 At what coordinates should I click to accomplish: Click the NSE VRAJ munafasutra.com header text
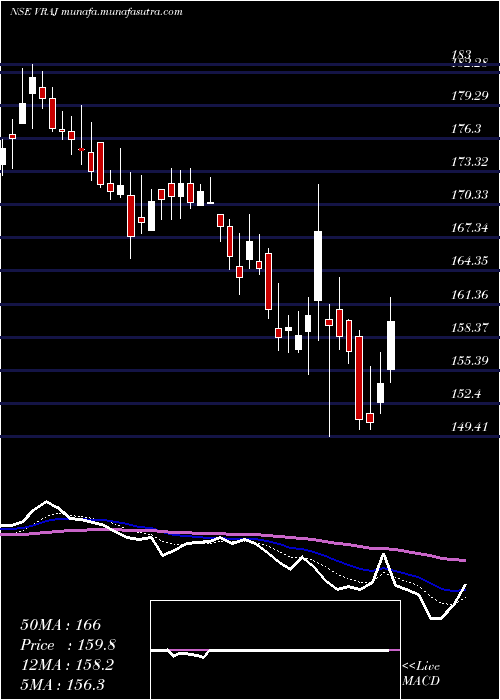[96, 12]
